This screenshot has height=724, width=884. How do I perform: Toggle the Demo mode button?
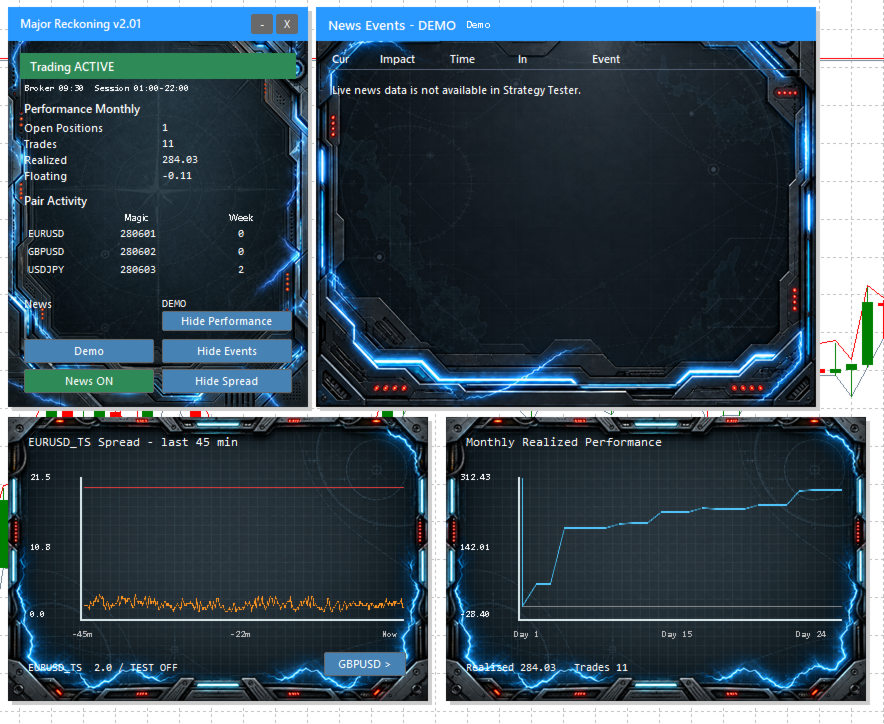89,351
